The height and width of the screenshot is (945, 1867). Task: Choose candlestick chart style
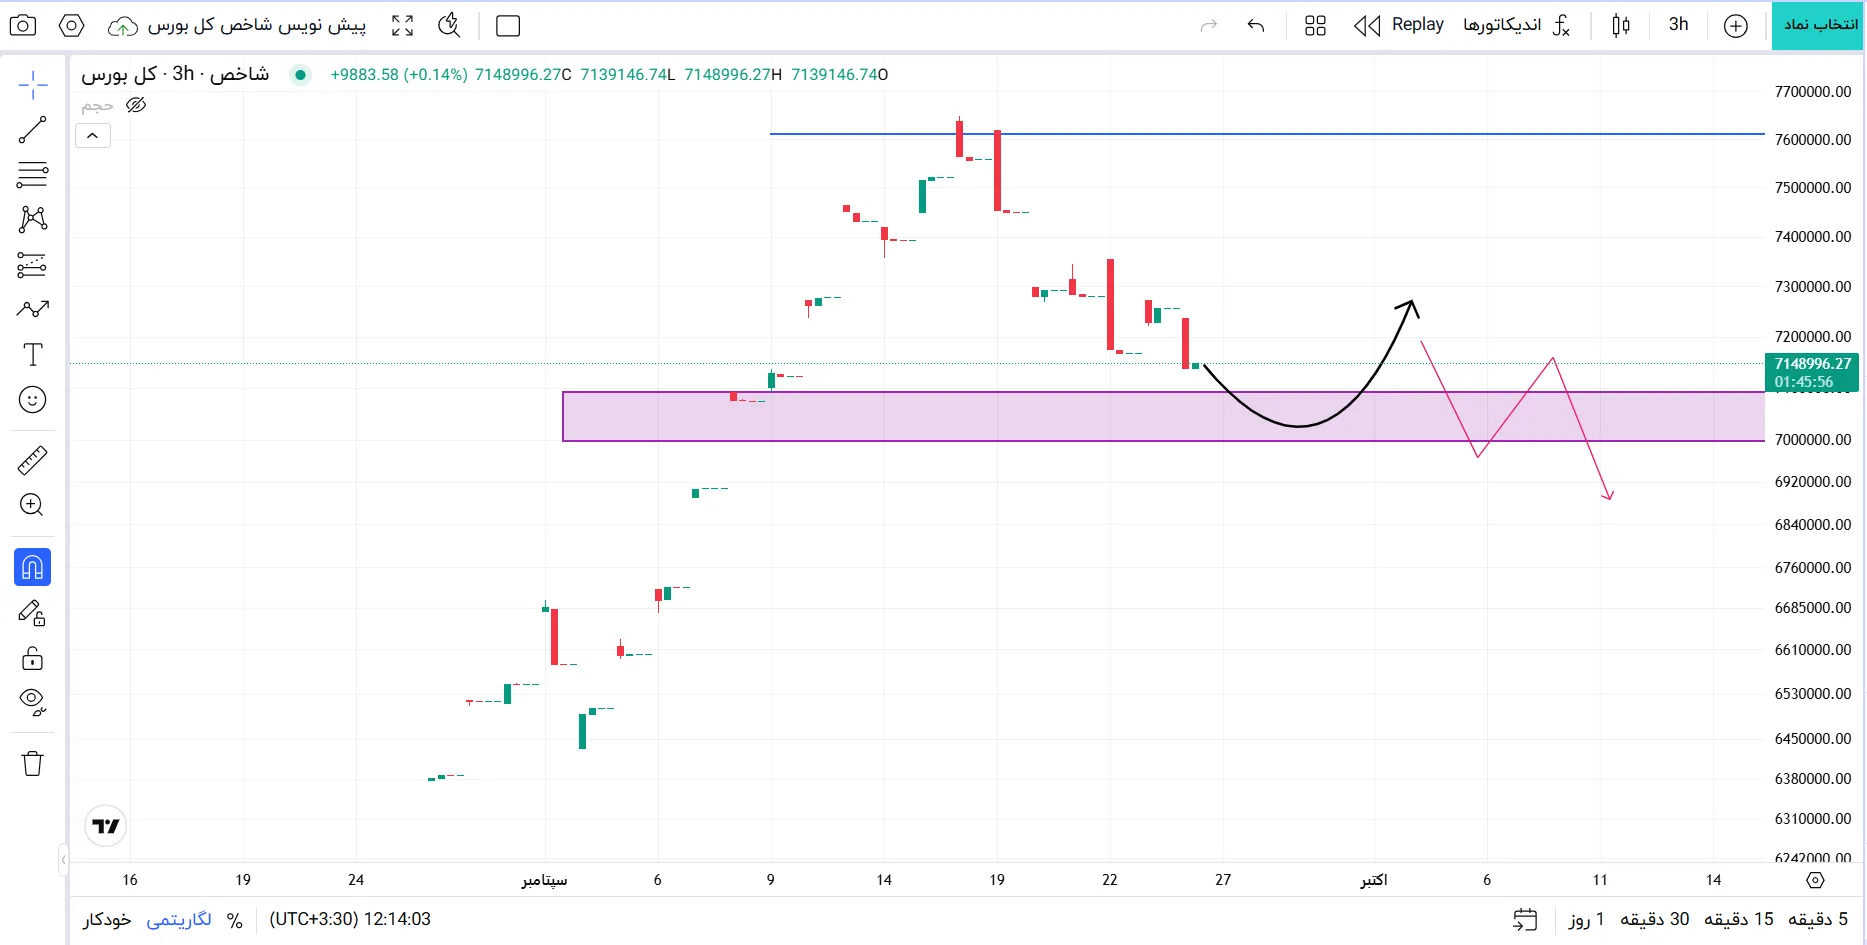pyautogui.click(x=1621, y=26)
